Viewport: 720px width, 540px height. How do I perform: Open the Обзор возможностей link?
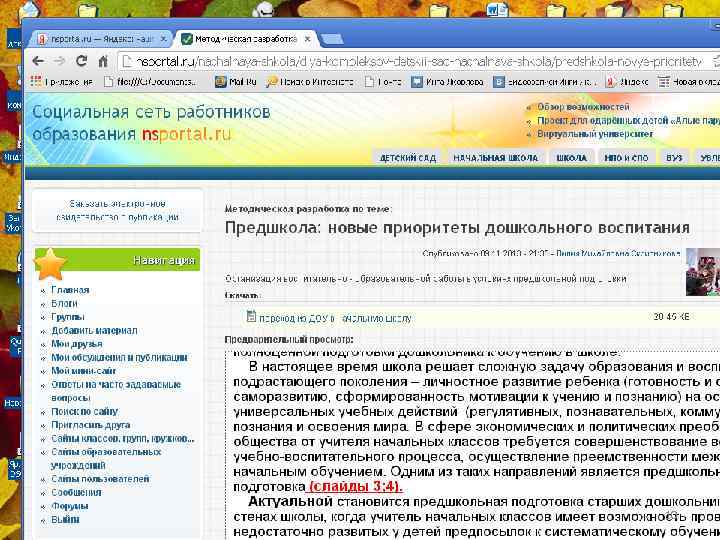tap(583, 107)
